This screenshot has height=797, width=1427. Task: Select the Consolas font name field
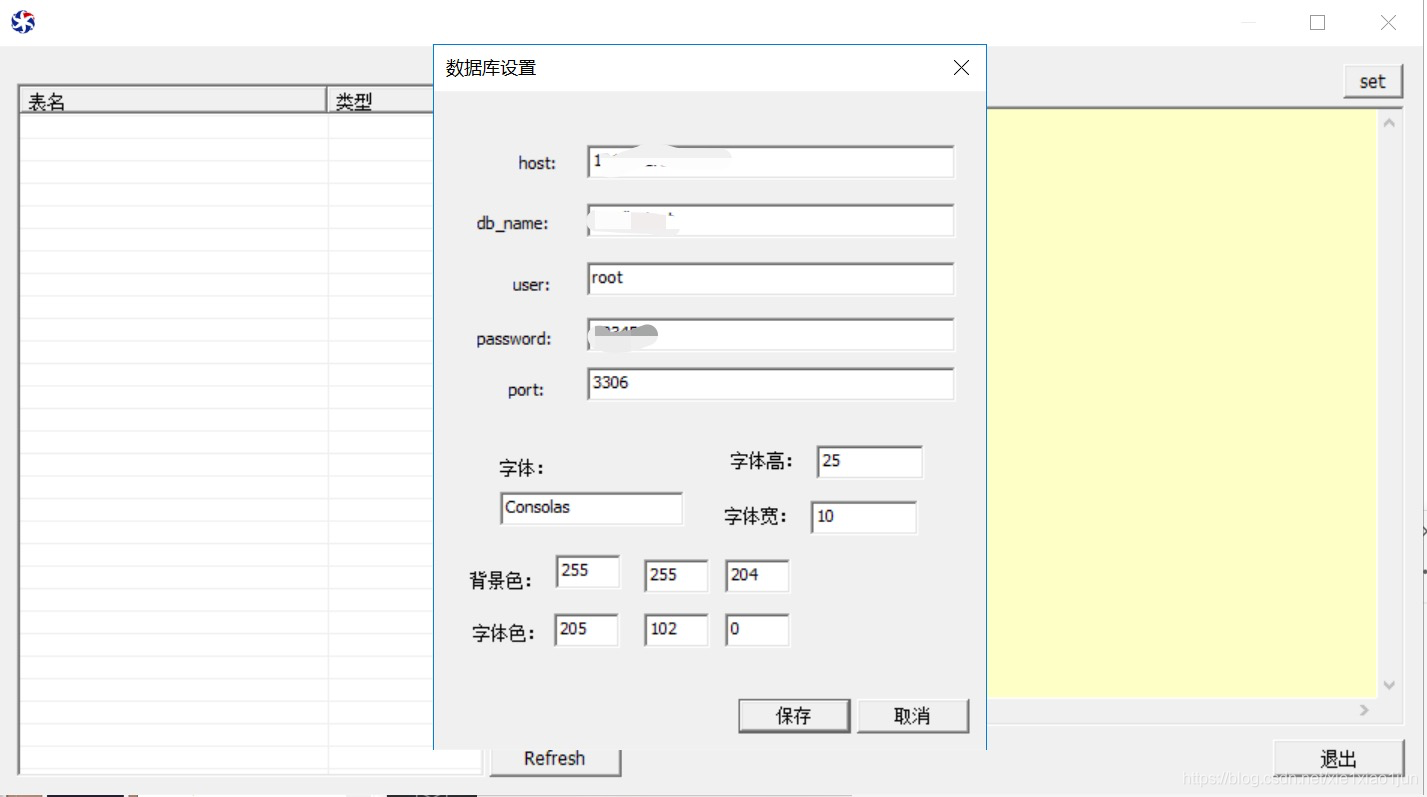590,508
